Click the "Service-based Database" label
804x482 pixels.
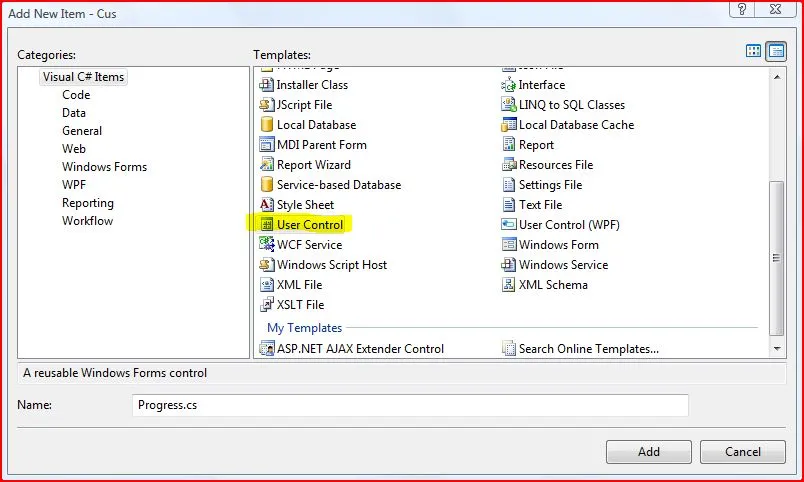(339, 185)
